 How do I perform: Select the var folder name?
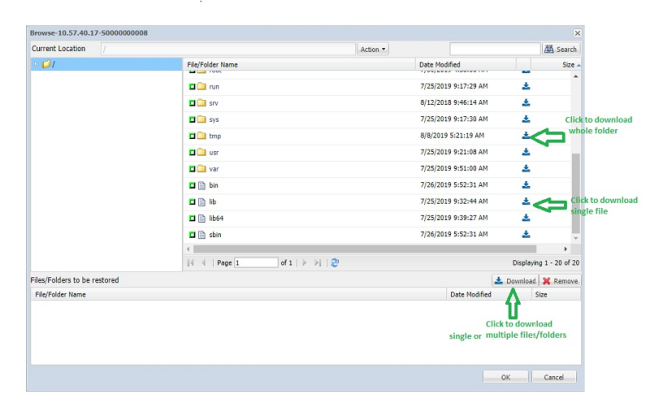tap(213, 169)
